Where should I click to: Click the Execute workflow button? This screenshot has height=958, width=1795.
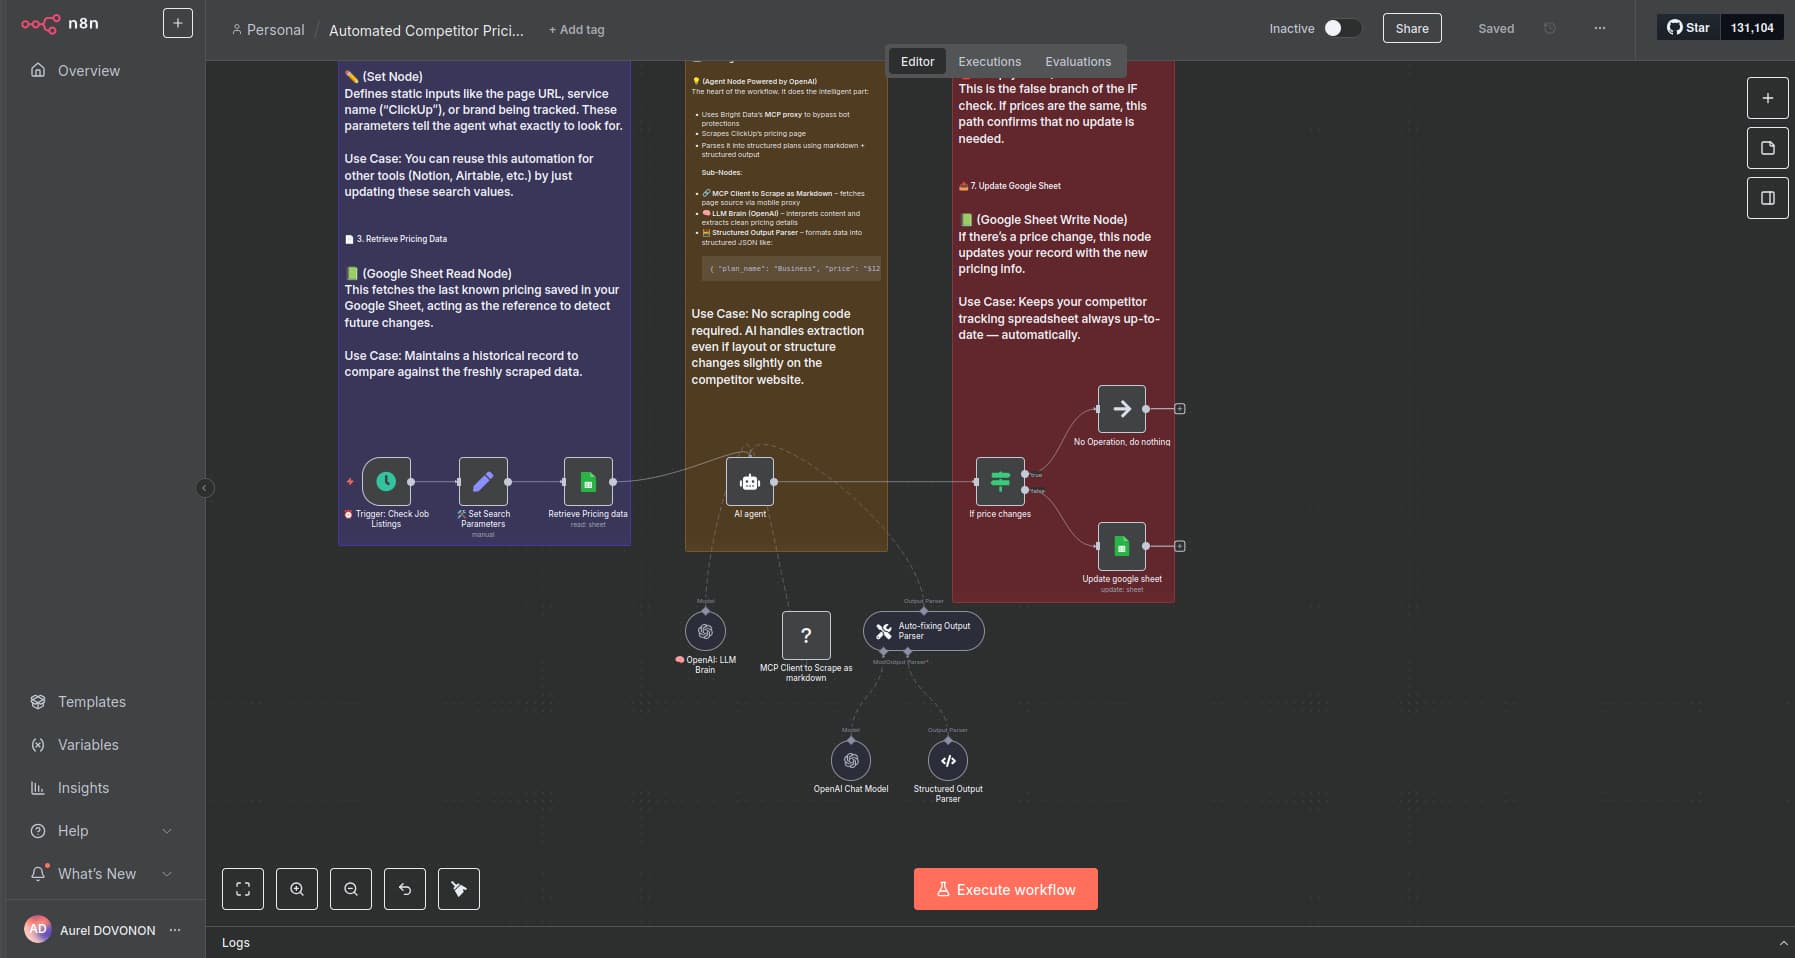click(1005, 889)
